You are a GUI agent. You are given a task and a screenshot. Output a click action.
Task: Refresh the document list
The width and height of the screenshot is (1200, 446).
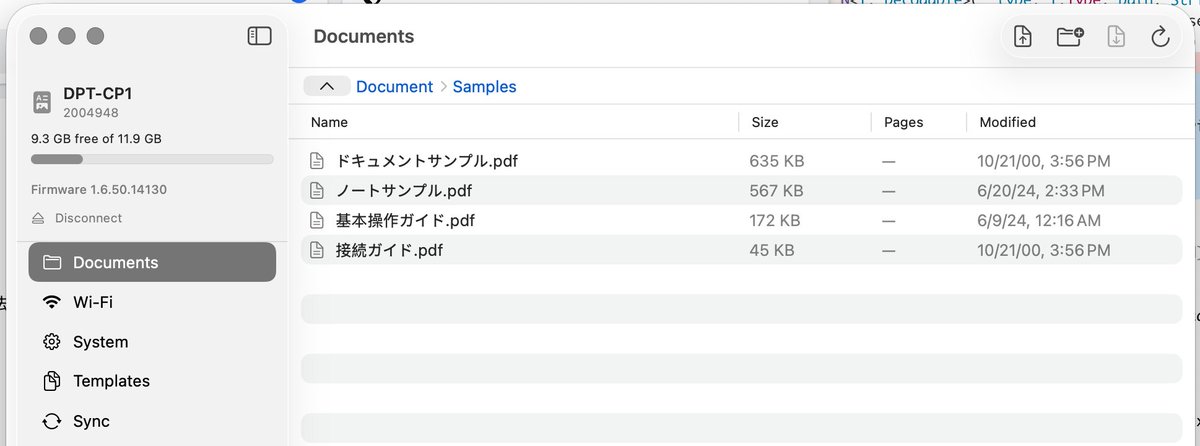click(x=1160, y=37)
